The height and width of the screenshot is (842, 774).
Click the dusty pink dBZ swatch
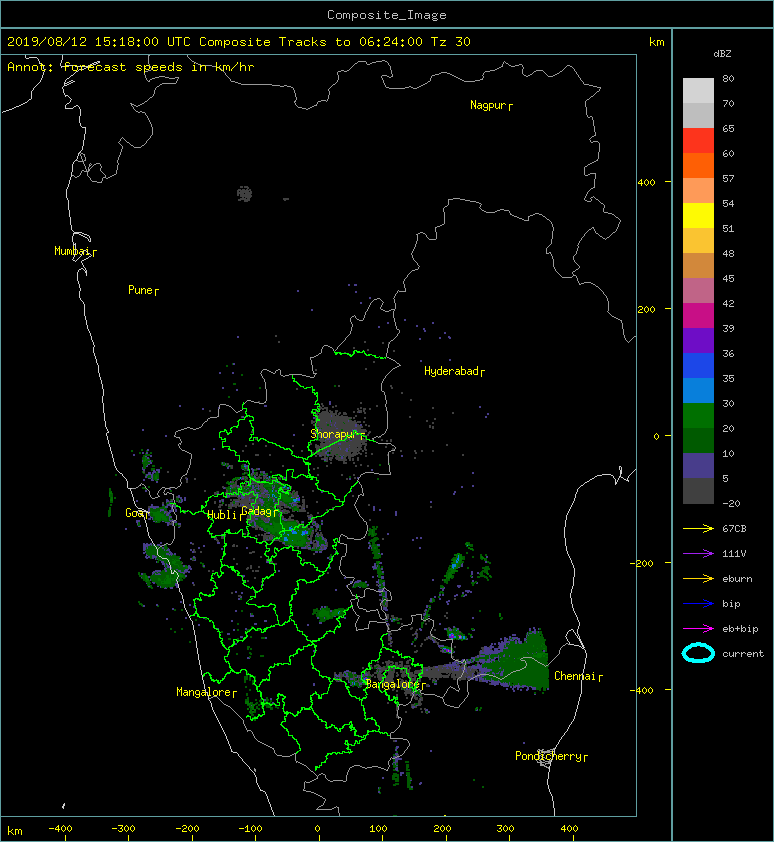pyautogui.click(x=698, y=291)
